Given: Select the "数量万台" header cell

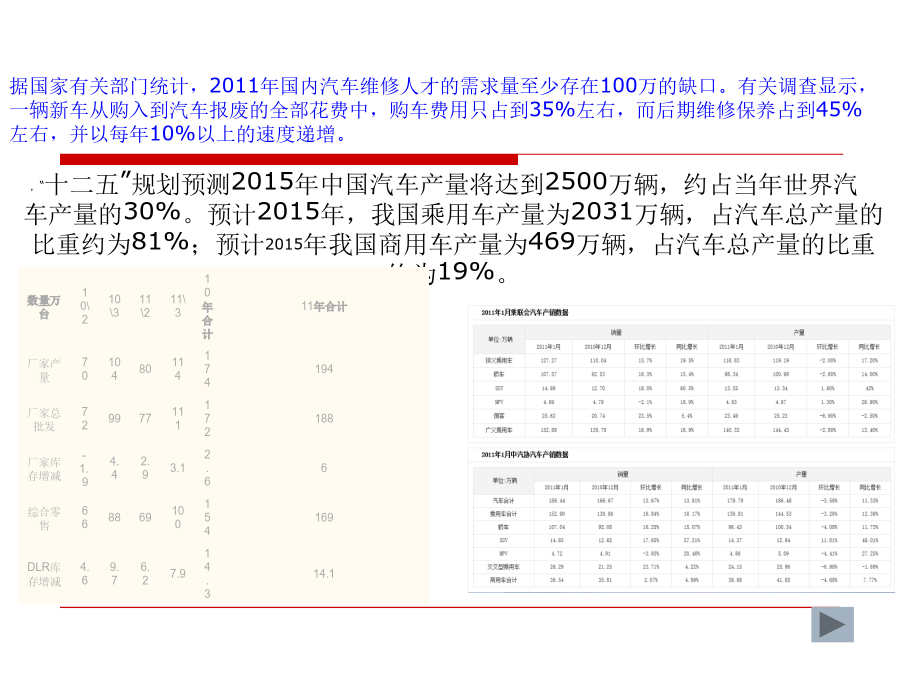Looking at the screenshot, I should click(x=44, y=307).
